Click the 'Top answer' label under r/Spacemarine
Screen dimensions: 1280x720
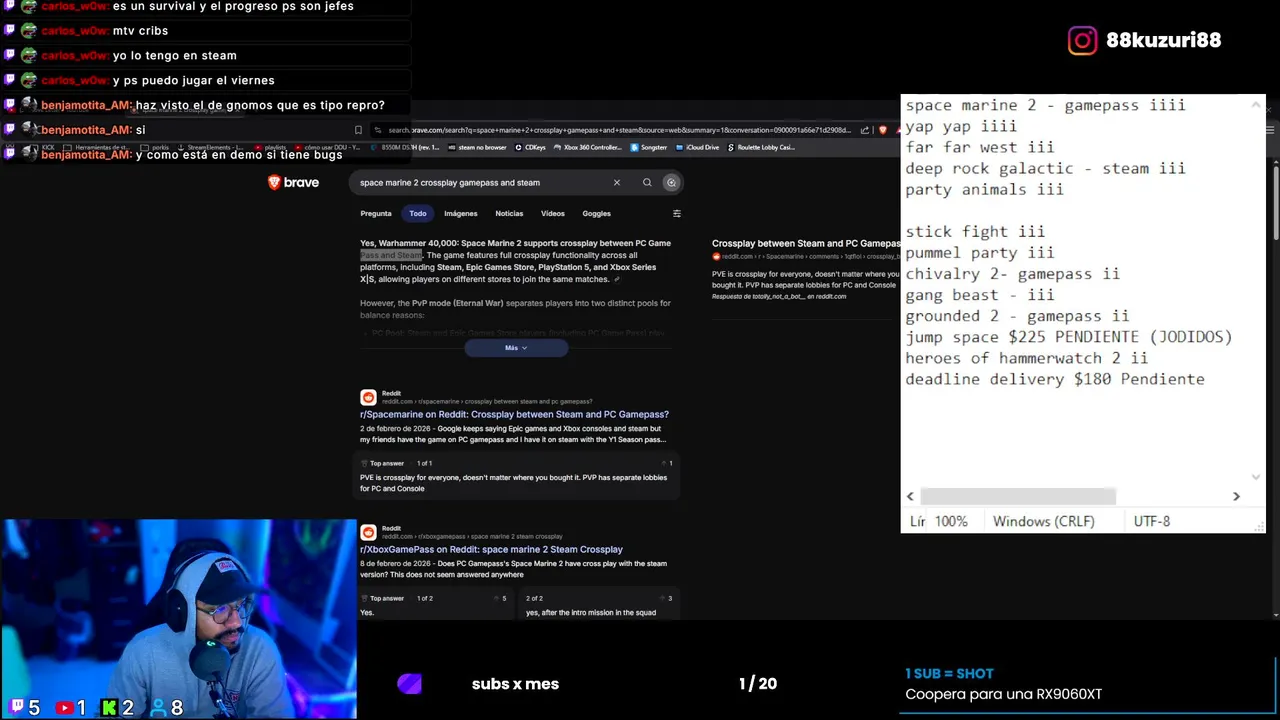tap(387, 463)
